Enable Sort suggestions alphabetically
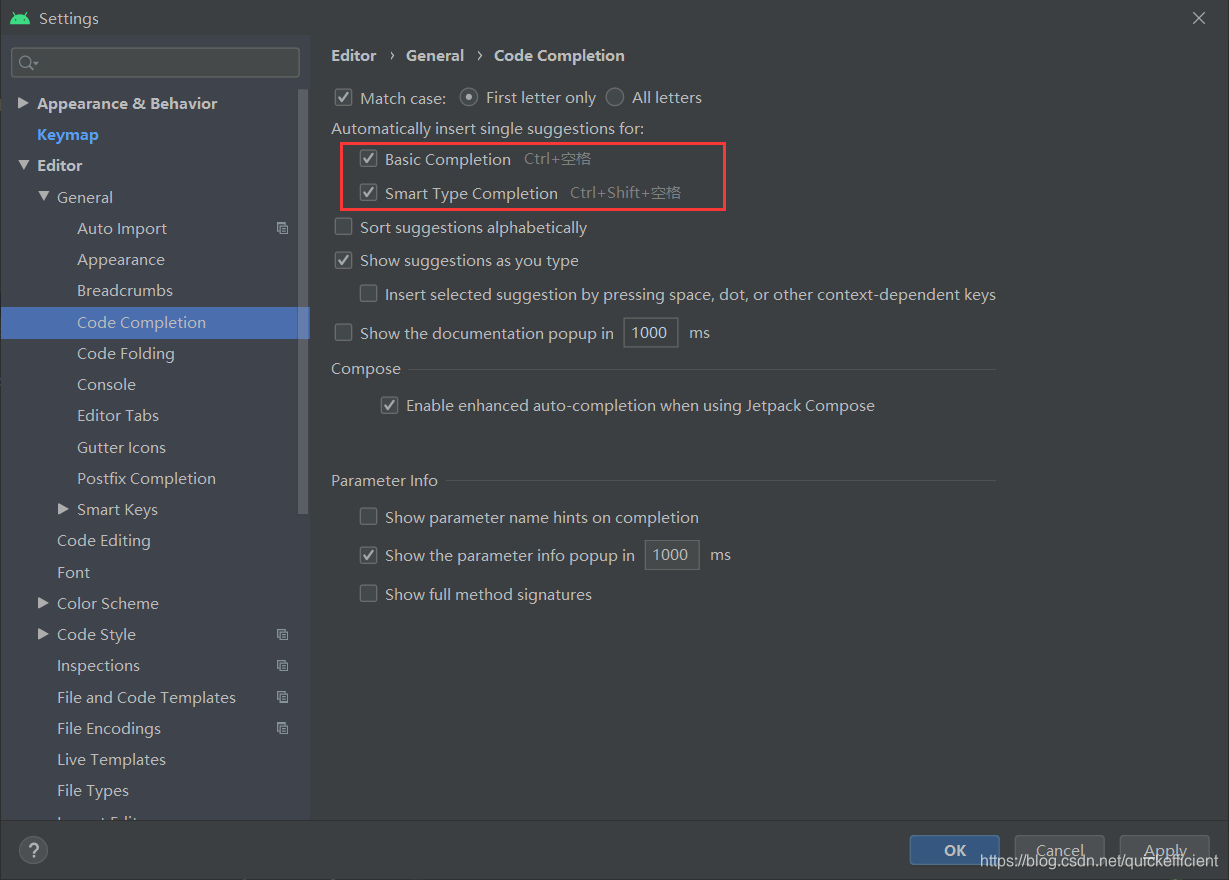The height and width of the screenshot is (880, 1229). point(343,227)
